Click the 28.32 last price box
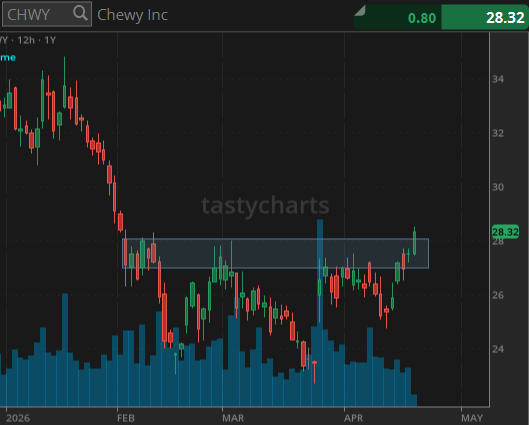529x425 pixels. click(x=485, y=18)
